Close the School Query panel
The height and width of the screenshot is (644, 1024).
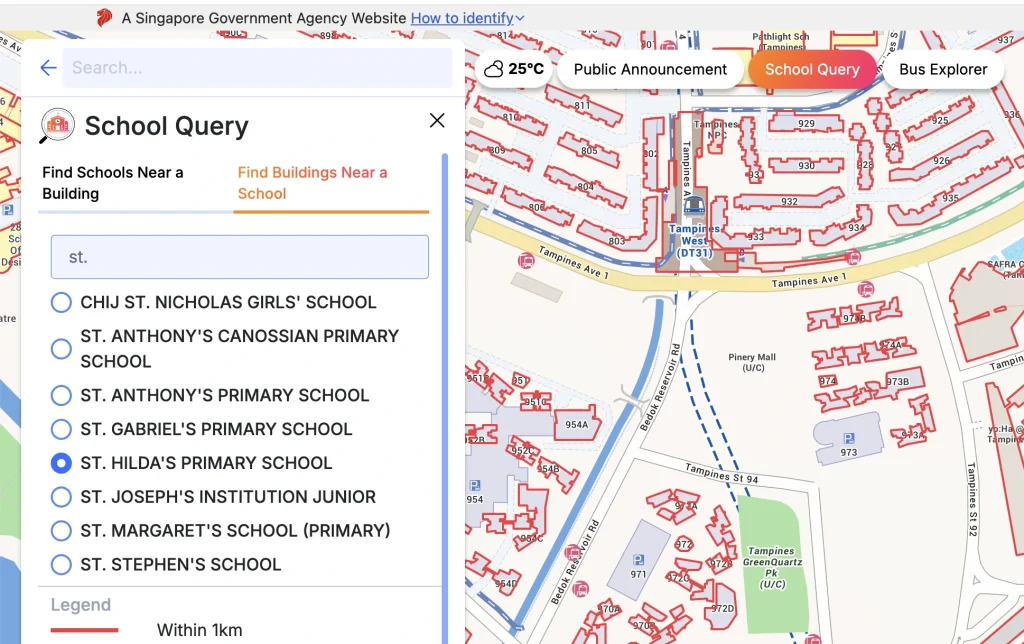[x=437, y=120]
